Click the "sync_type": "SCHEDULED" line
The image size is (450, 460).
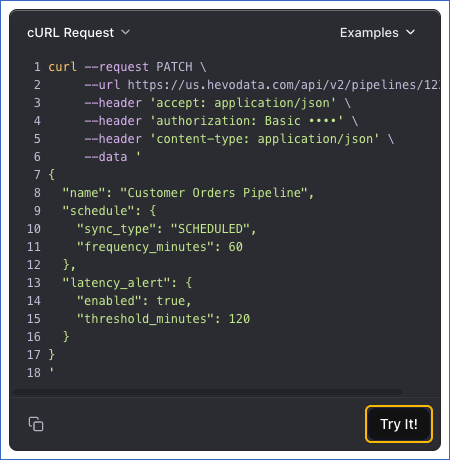(x=166, y=229)
